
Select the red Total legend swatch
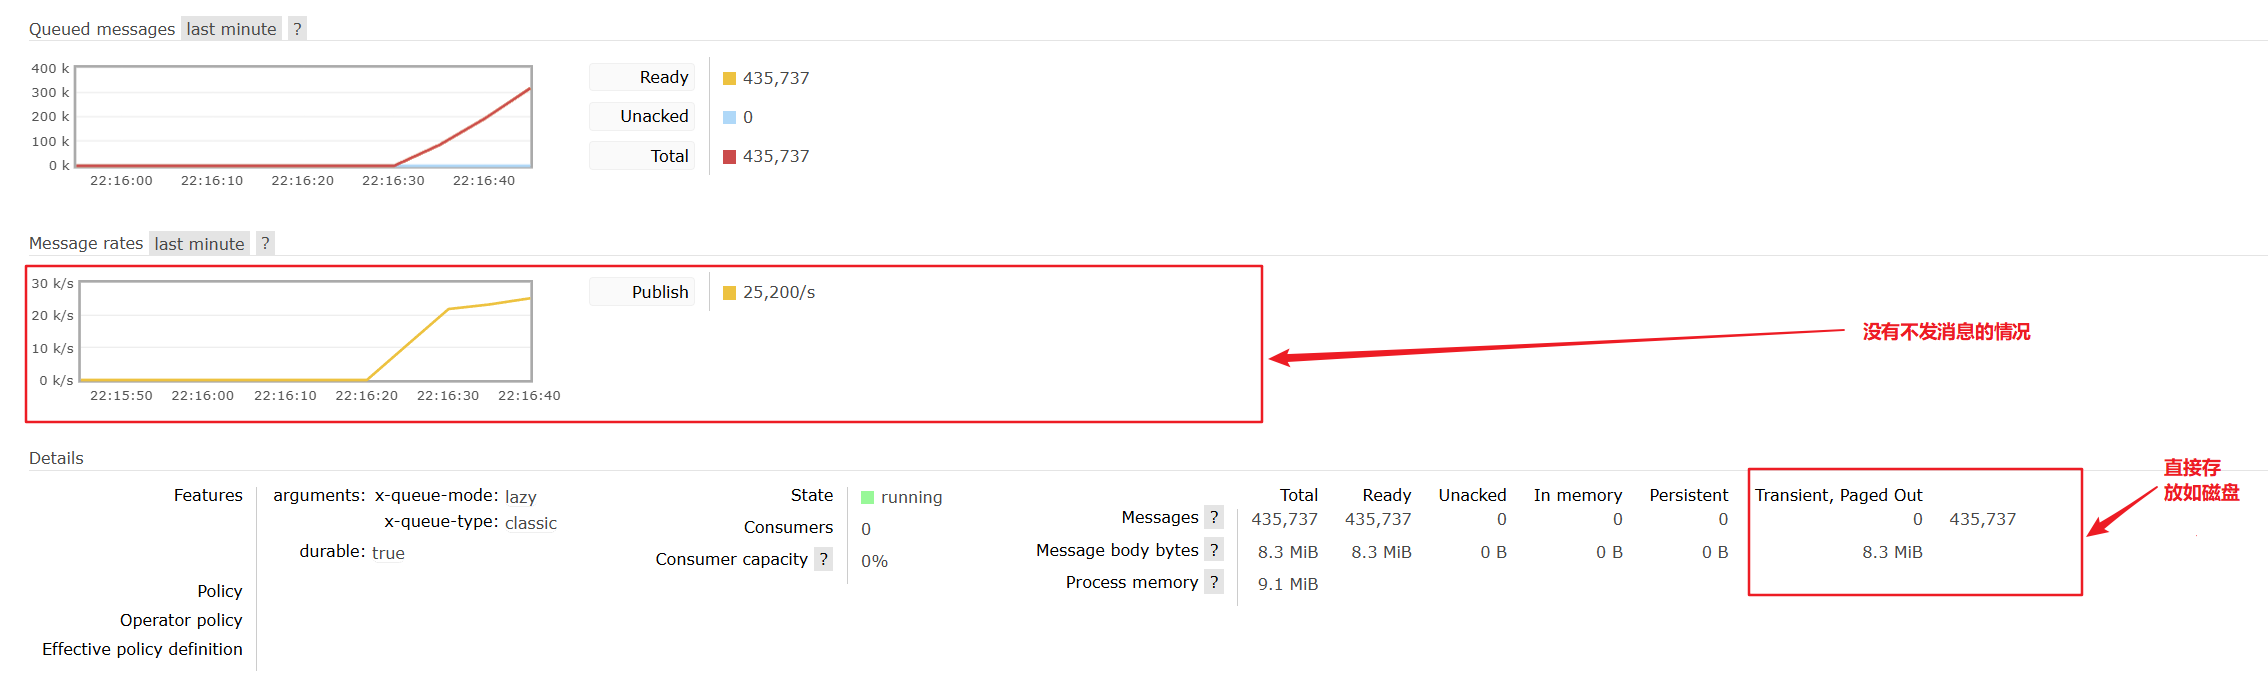click(x=729, y=156)
